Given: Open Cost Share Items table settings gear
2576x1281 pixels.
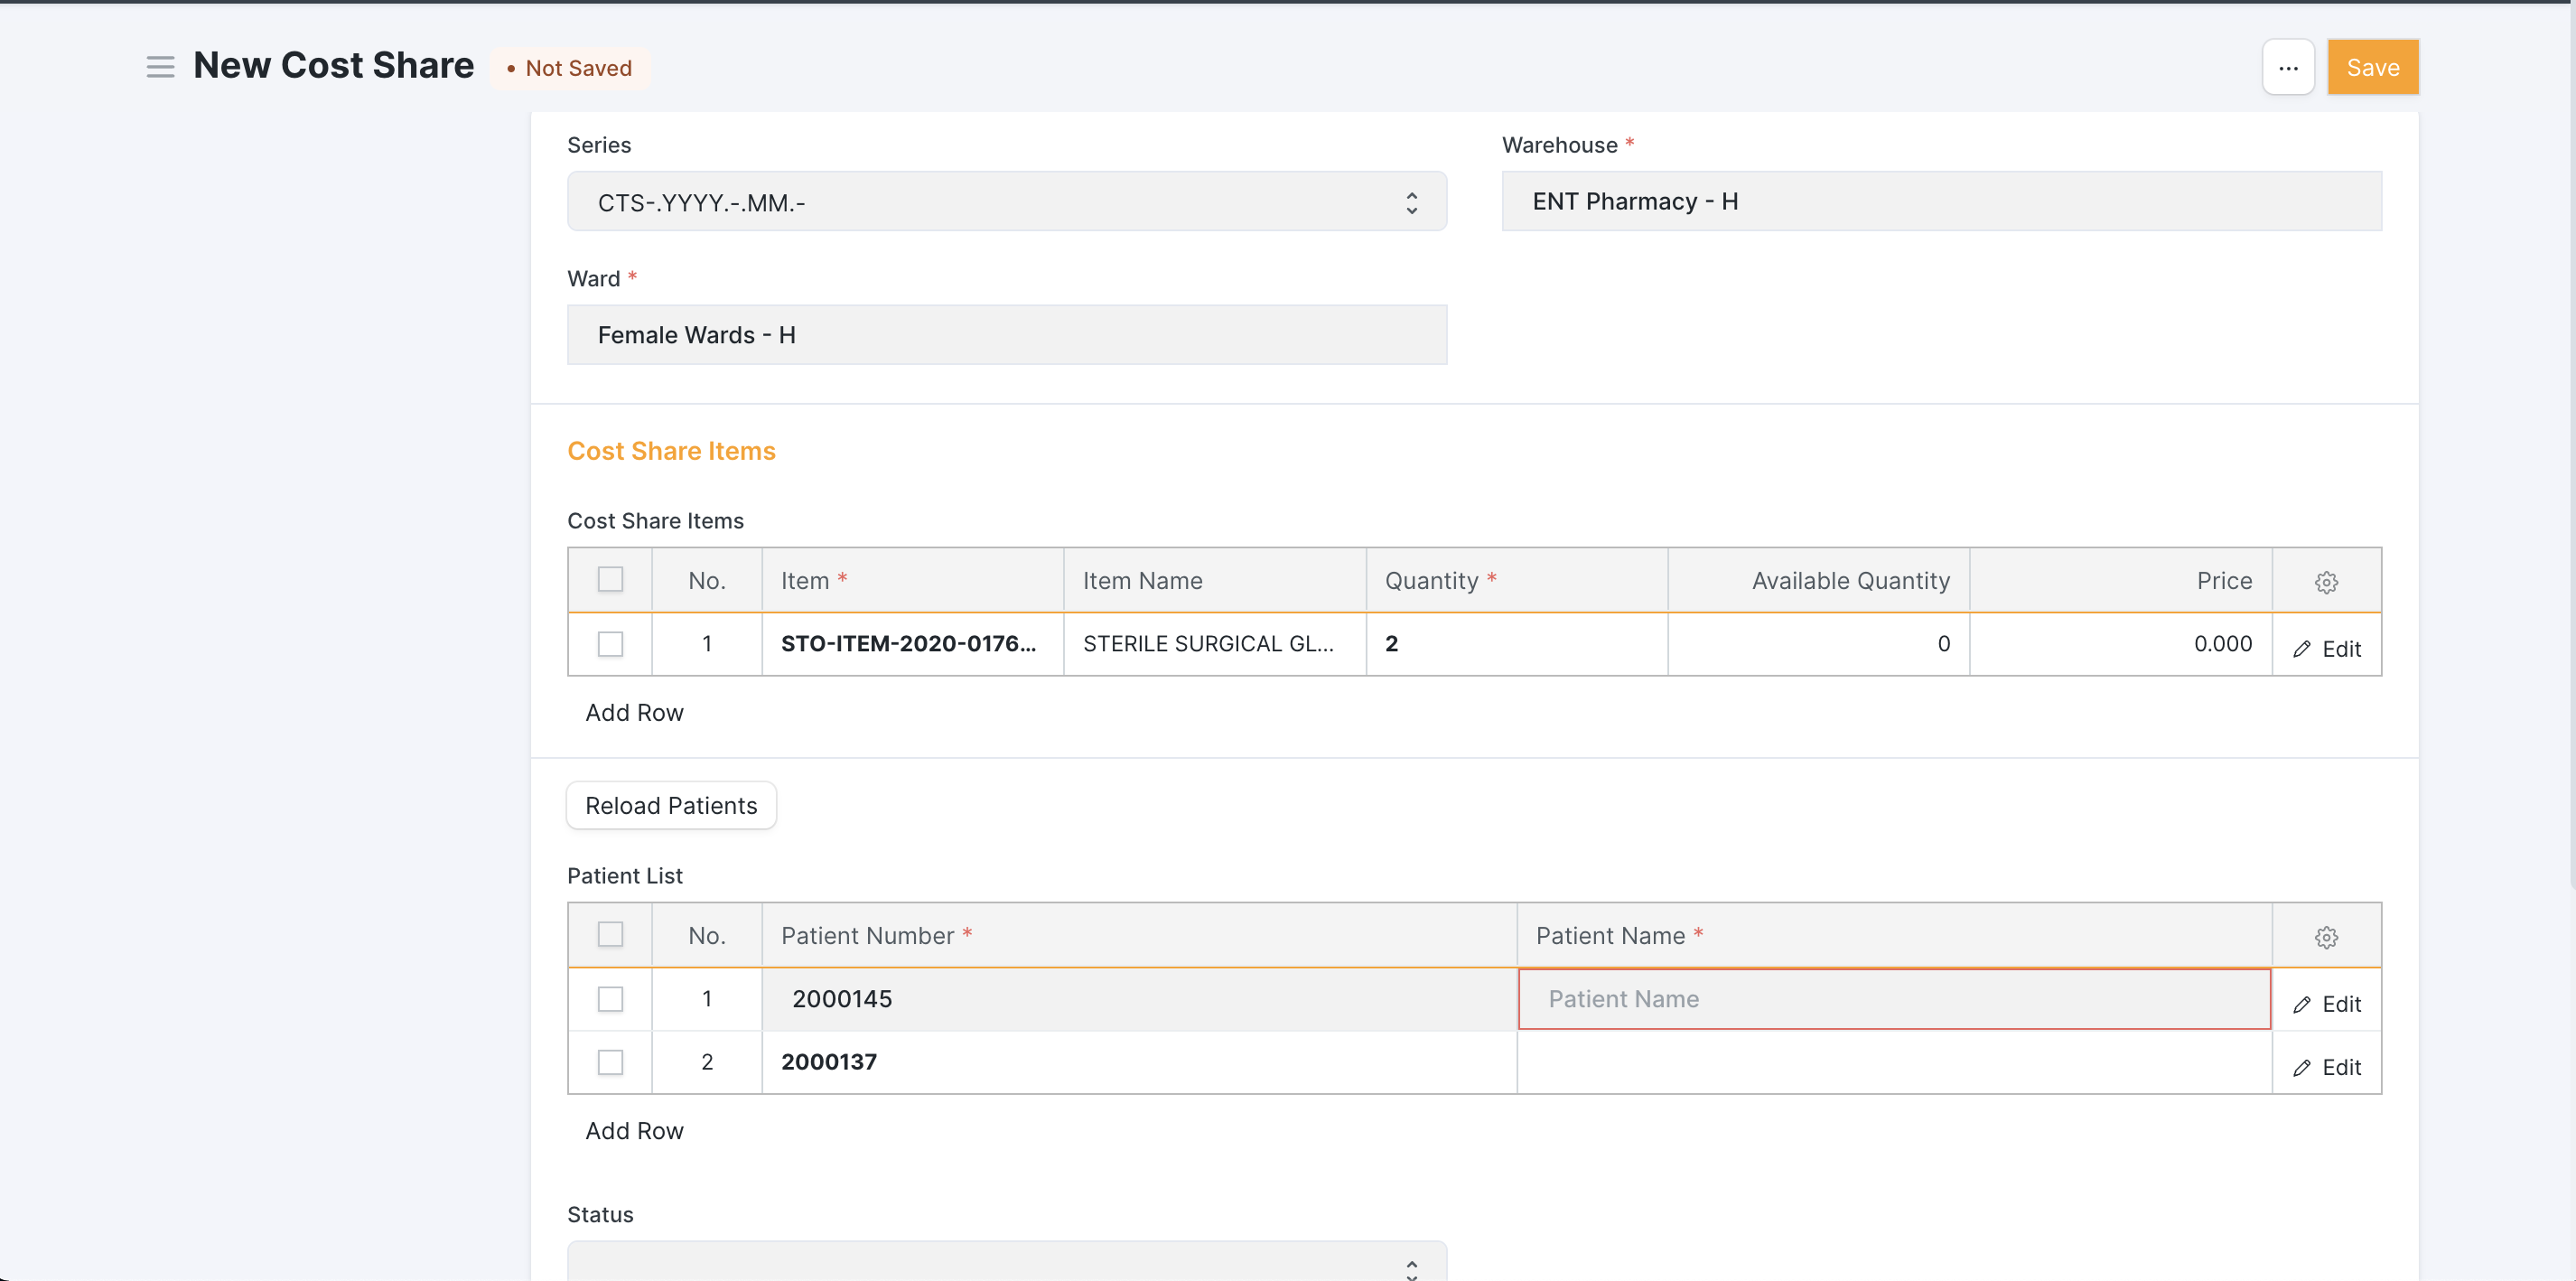Looking at the screenshot, I should pos(2326,581).
